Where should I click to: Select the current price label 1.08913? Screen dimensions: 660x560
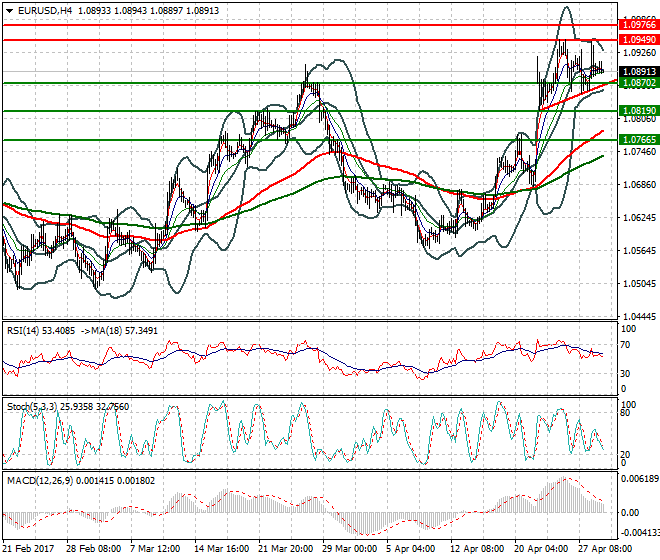(x=639, y=72)
